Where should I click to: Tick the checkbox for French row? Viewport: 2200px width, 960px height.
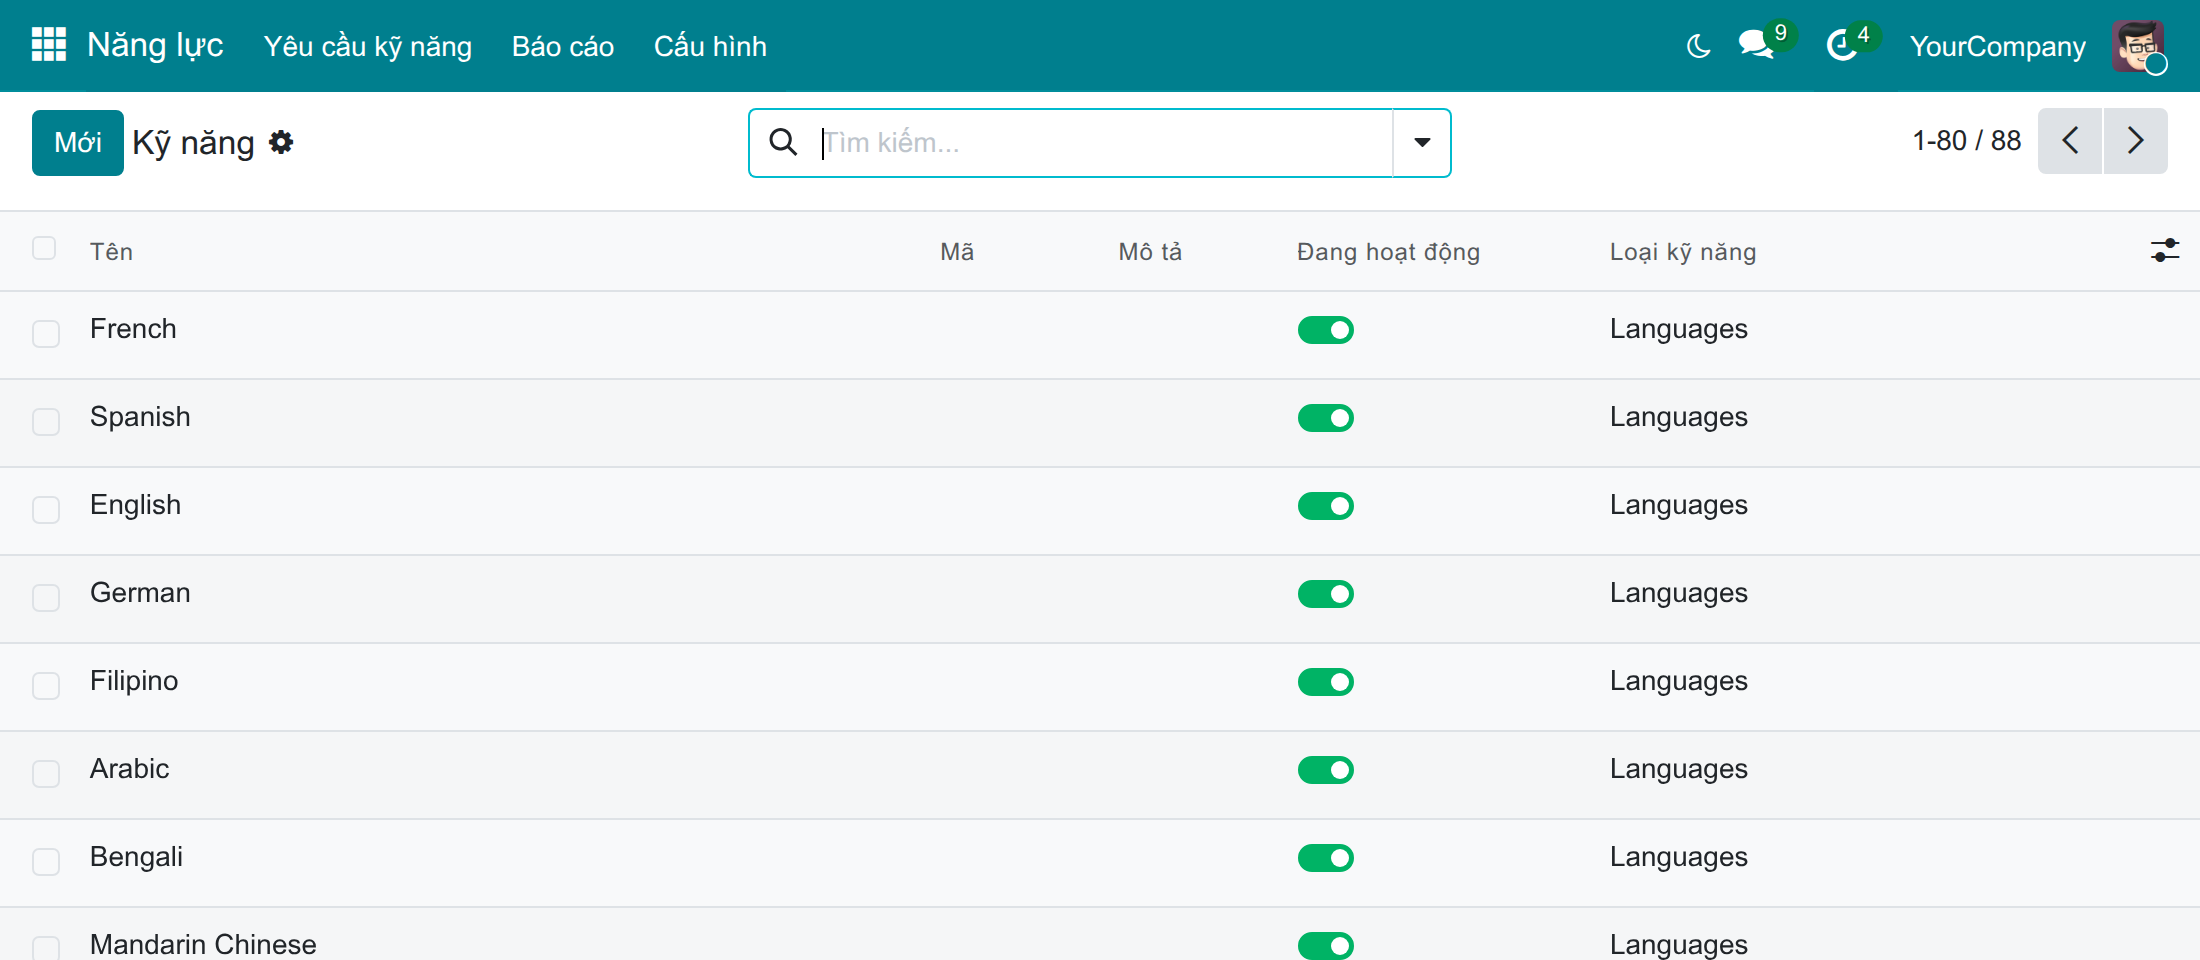coord(46,333)
